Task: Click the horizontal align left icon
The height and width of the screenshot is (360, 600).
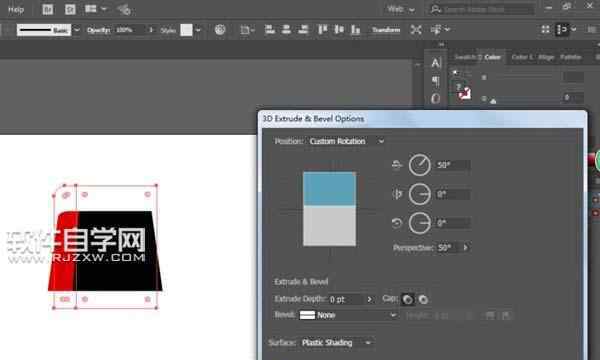Action: click(269, 29)
